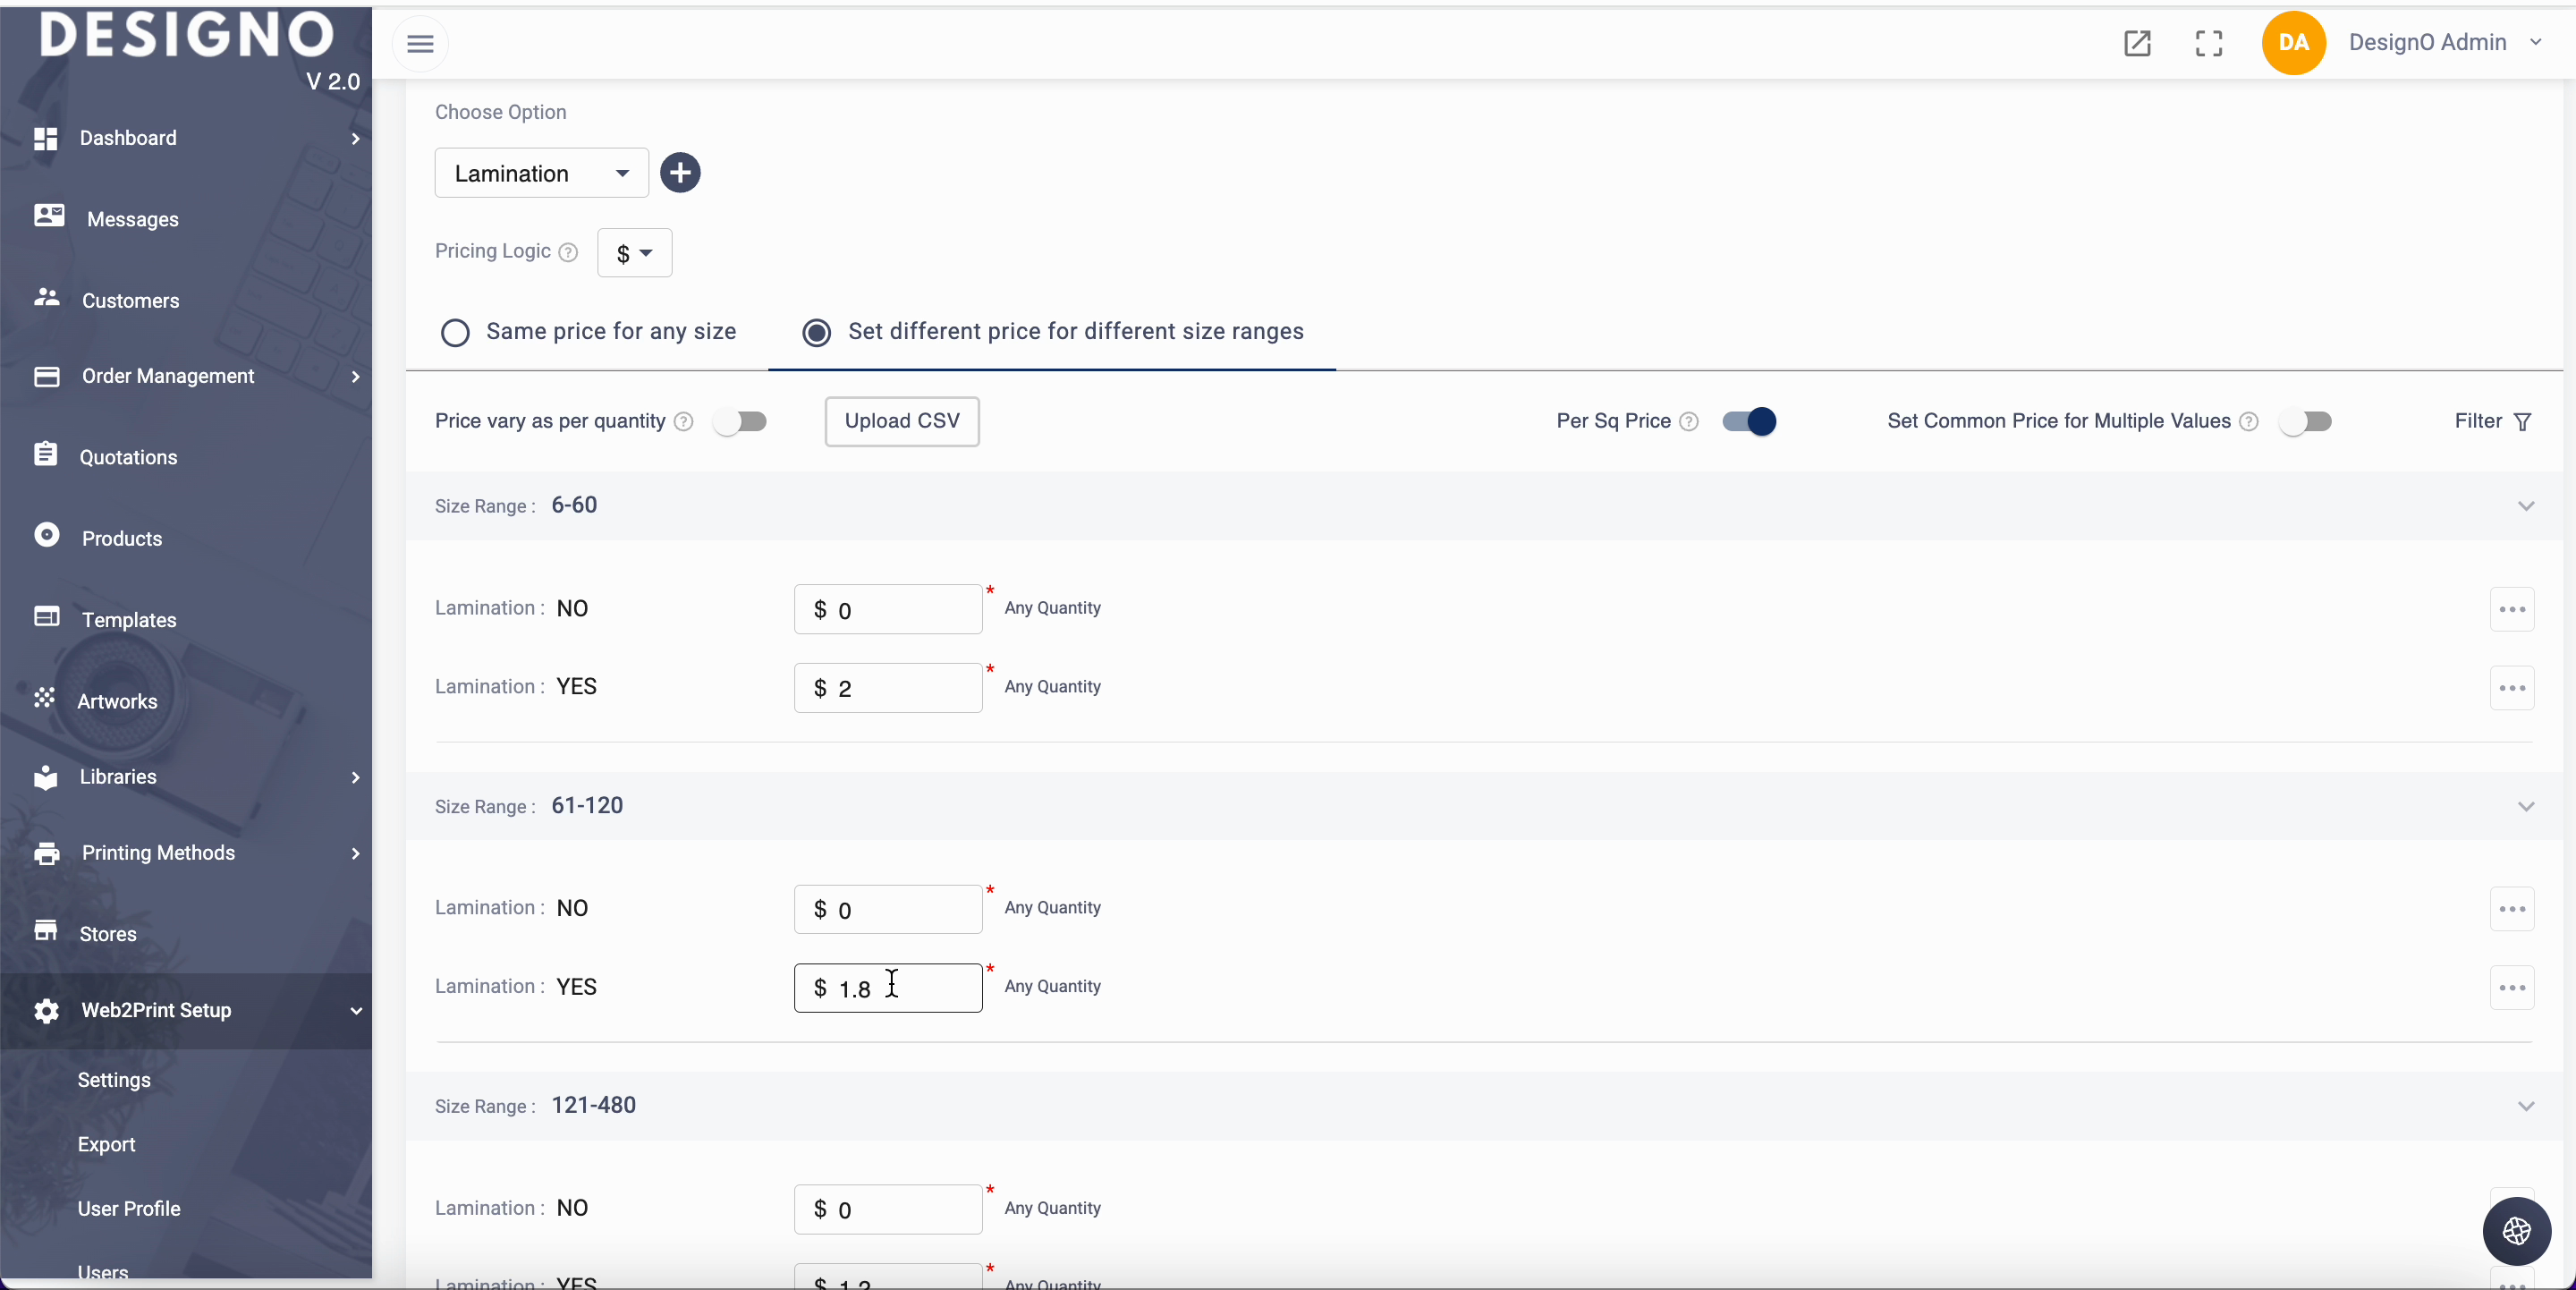This screenshot has height=1290, width=2576.
Task: Open the floating support widget icon
Action: [2516, 1230]
